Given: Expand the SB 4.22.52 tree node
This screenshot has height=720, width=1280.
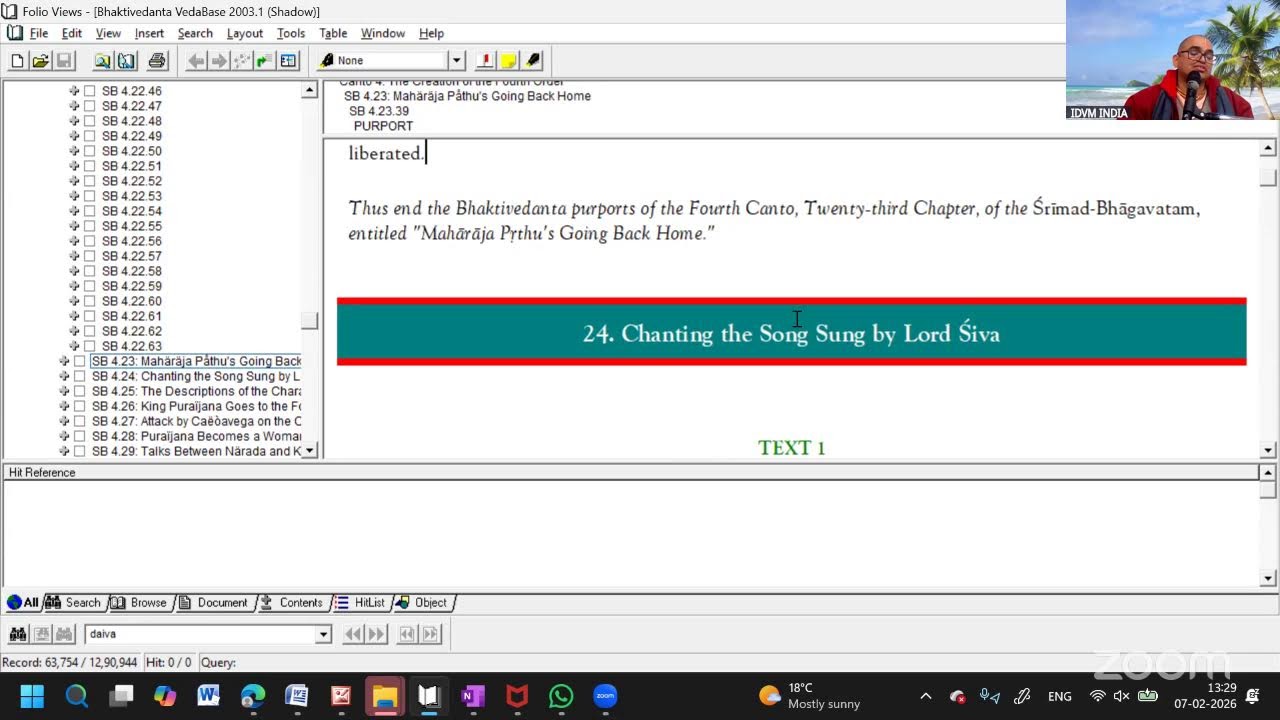Looking at the screenshot, I should [x=74, y=181].
